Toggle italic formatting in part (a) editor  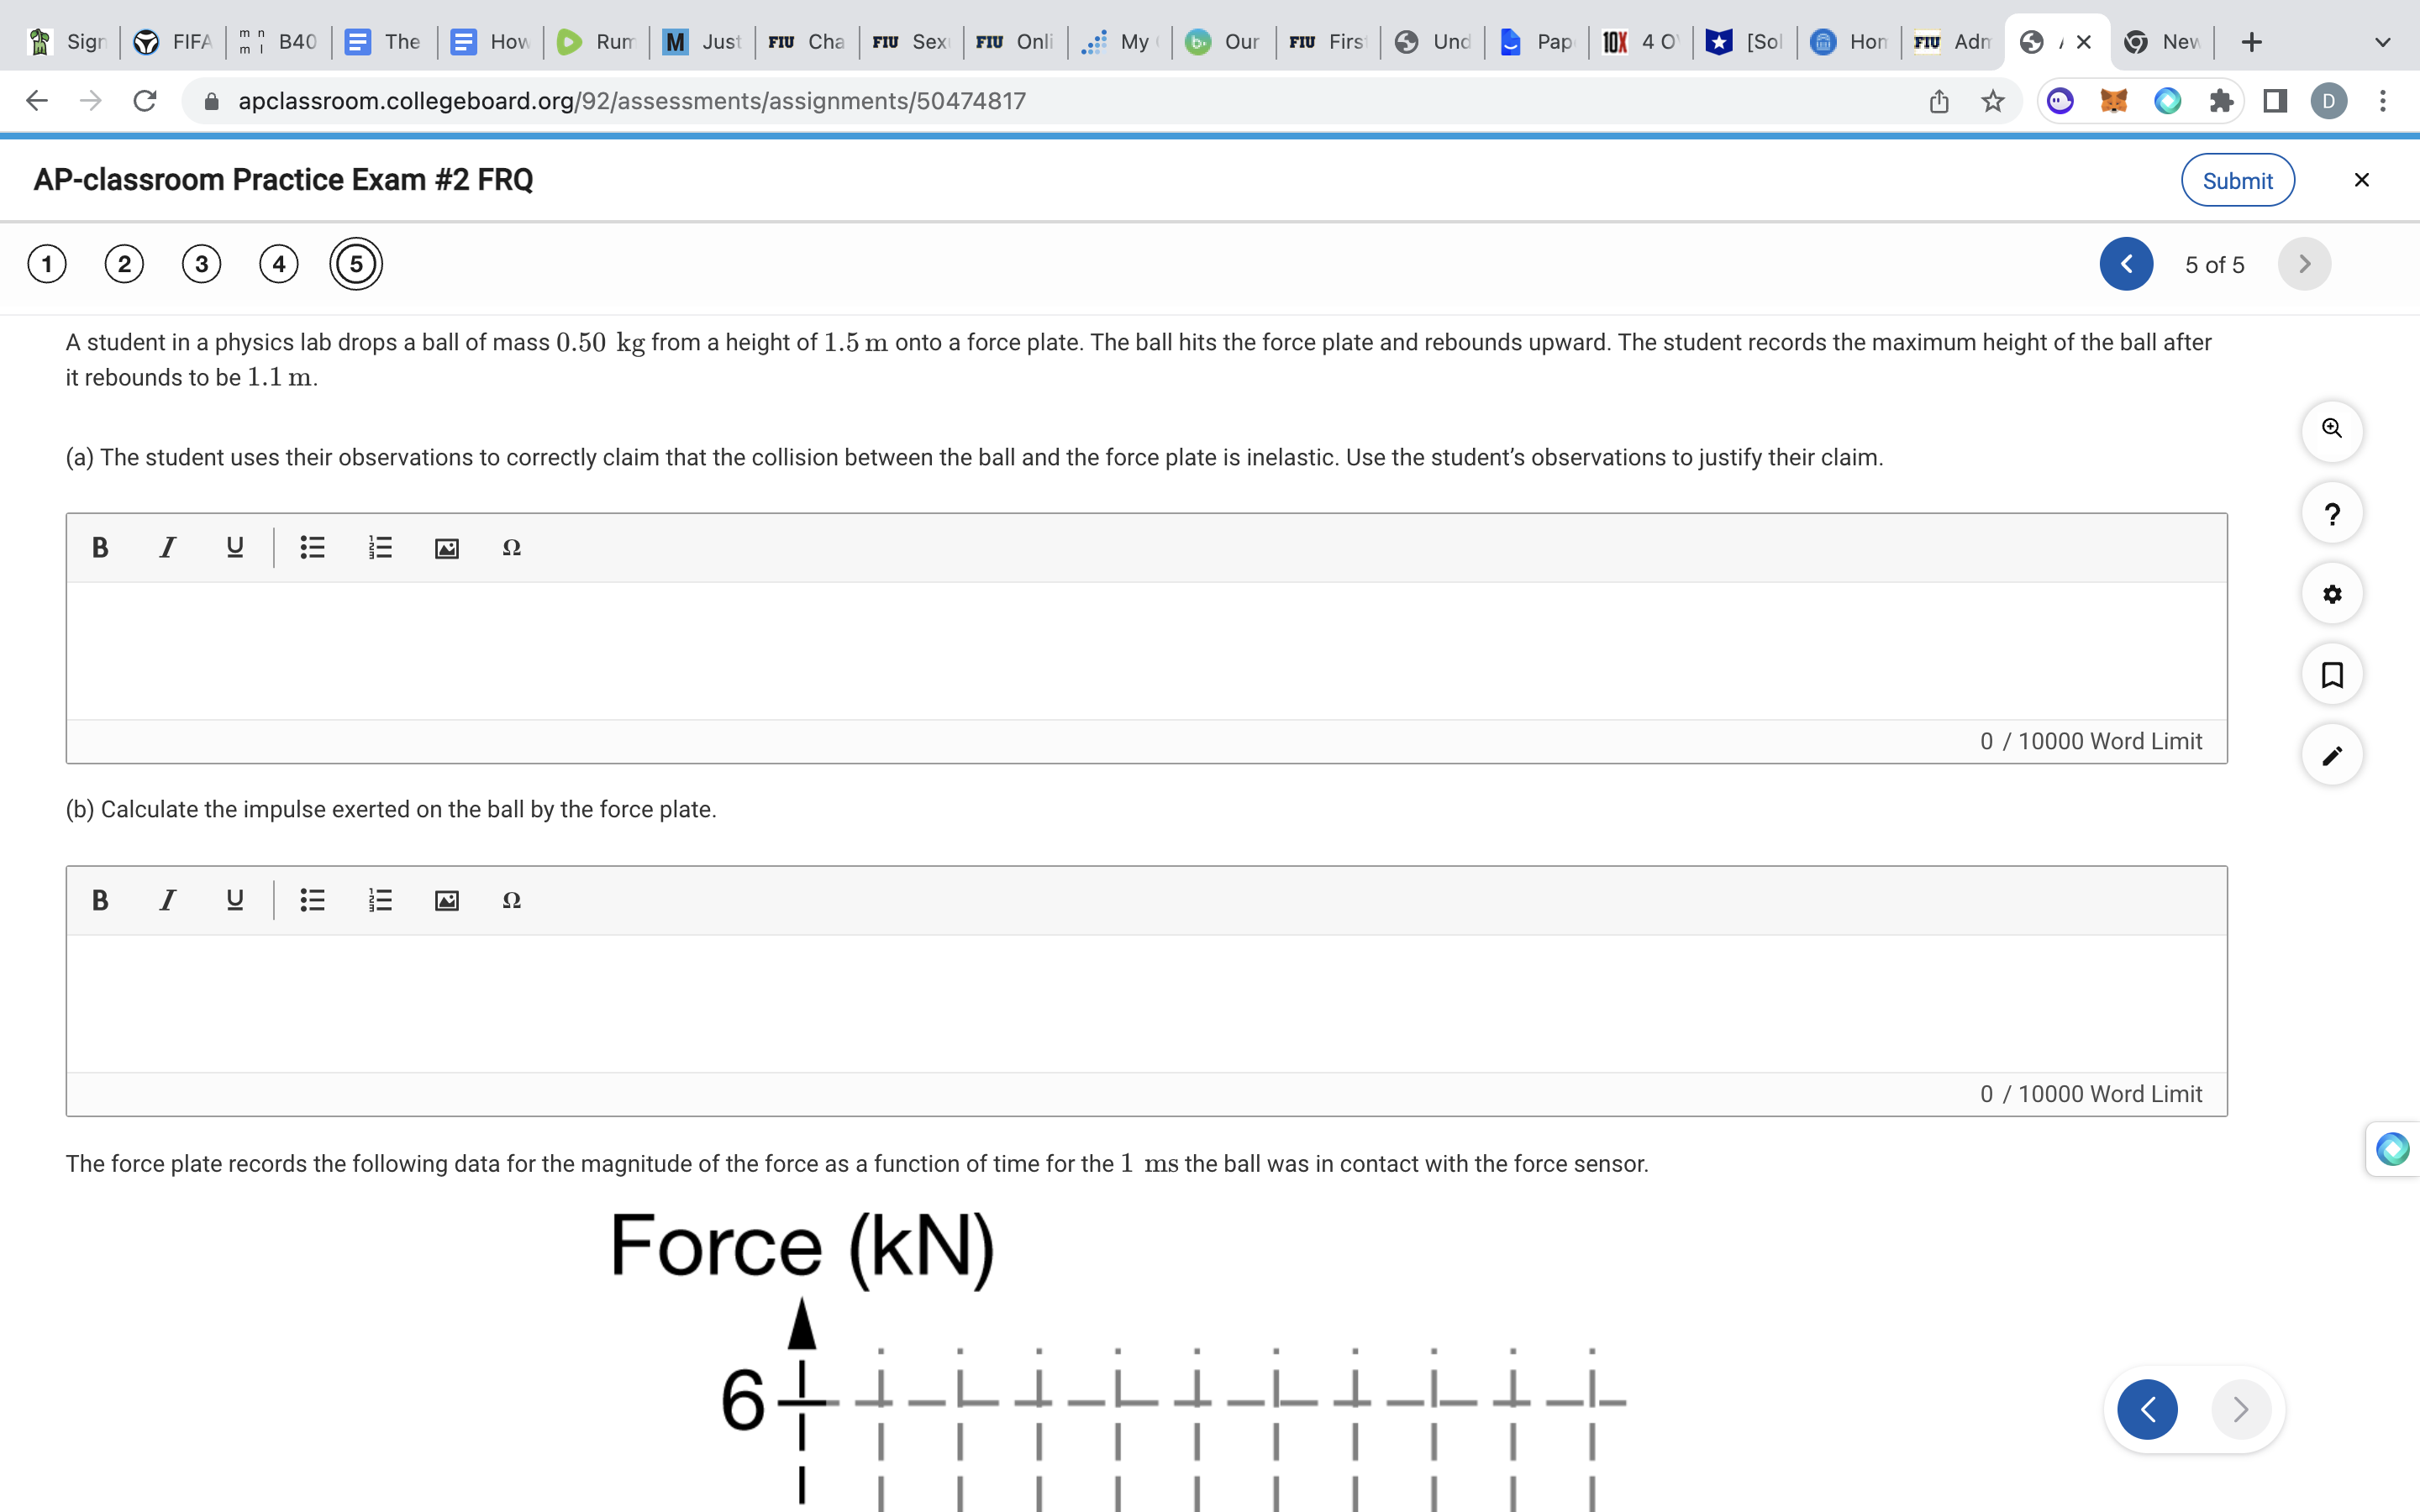167,547
